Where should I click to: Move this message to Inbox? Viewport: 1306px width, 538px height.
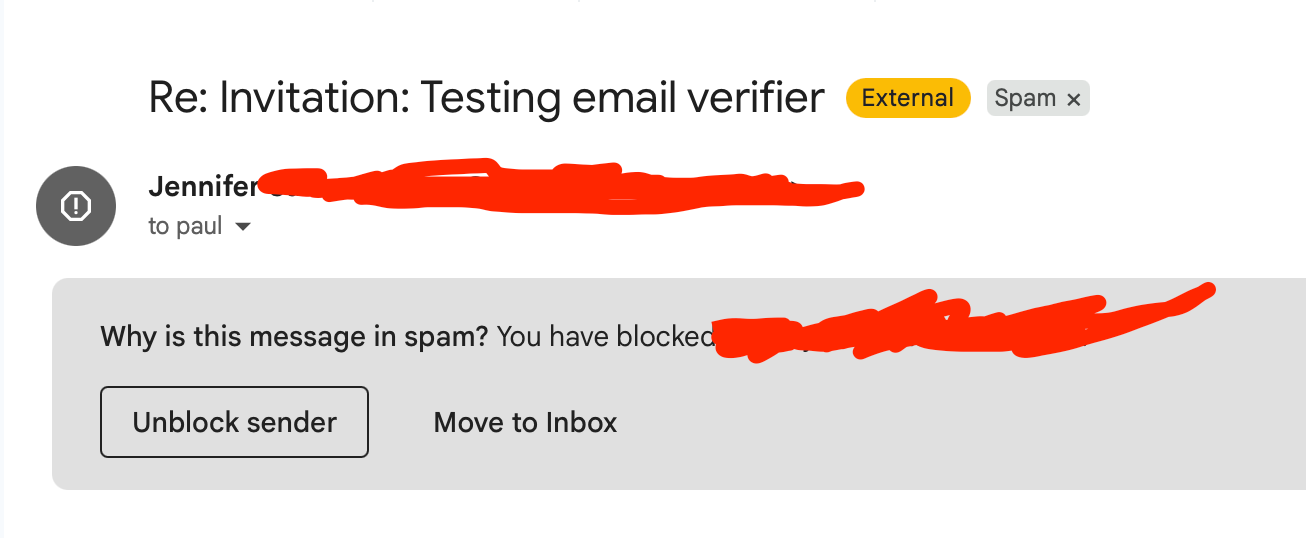click(x=525, y=422)
